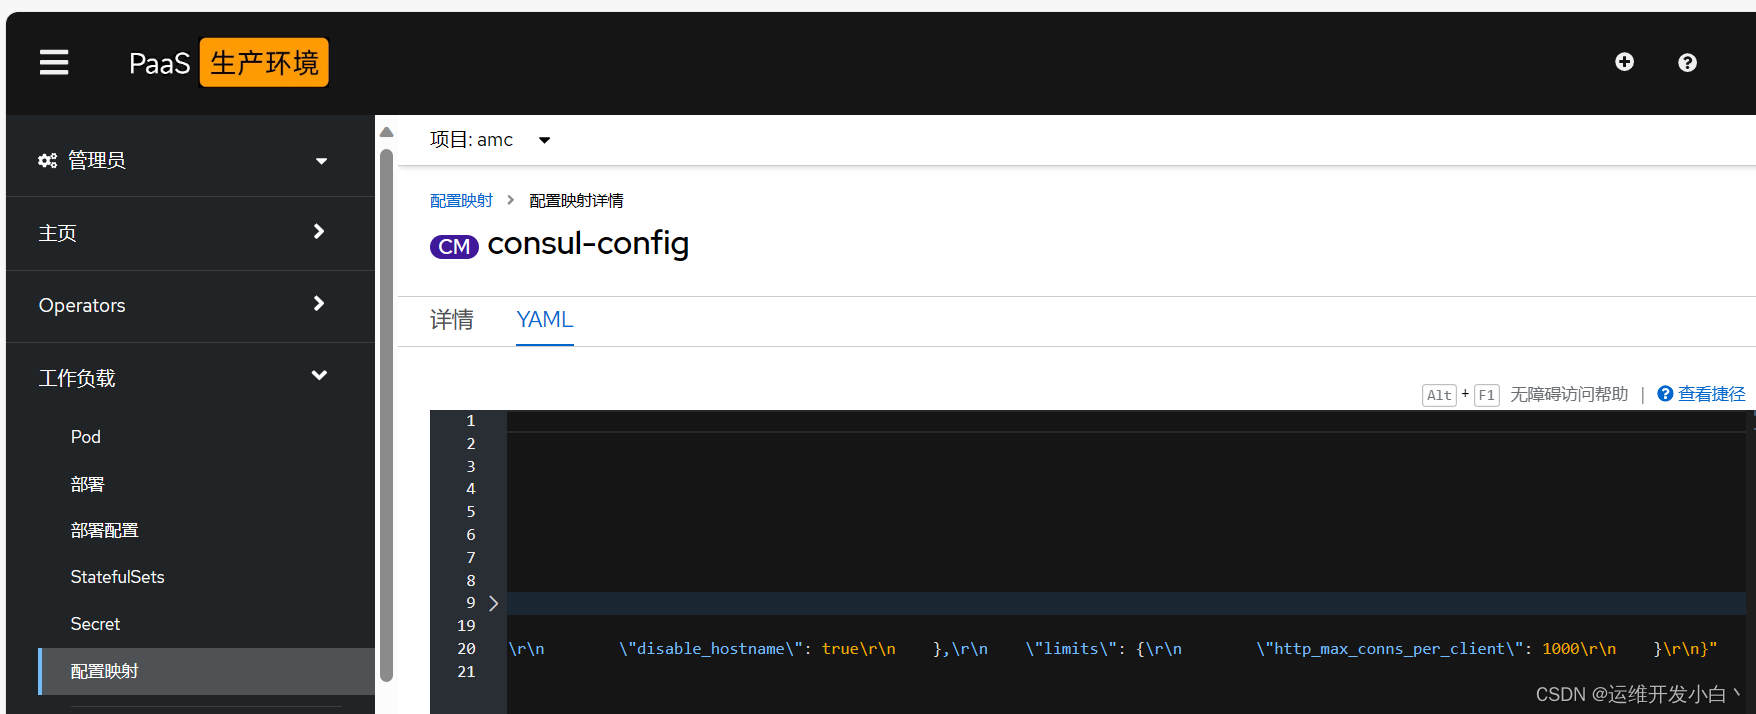
Task: Collapse the code fold at line 9
Action: click(492, 603)
